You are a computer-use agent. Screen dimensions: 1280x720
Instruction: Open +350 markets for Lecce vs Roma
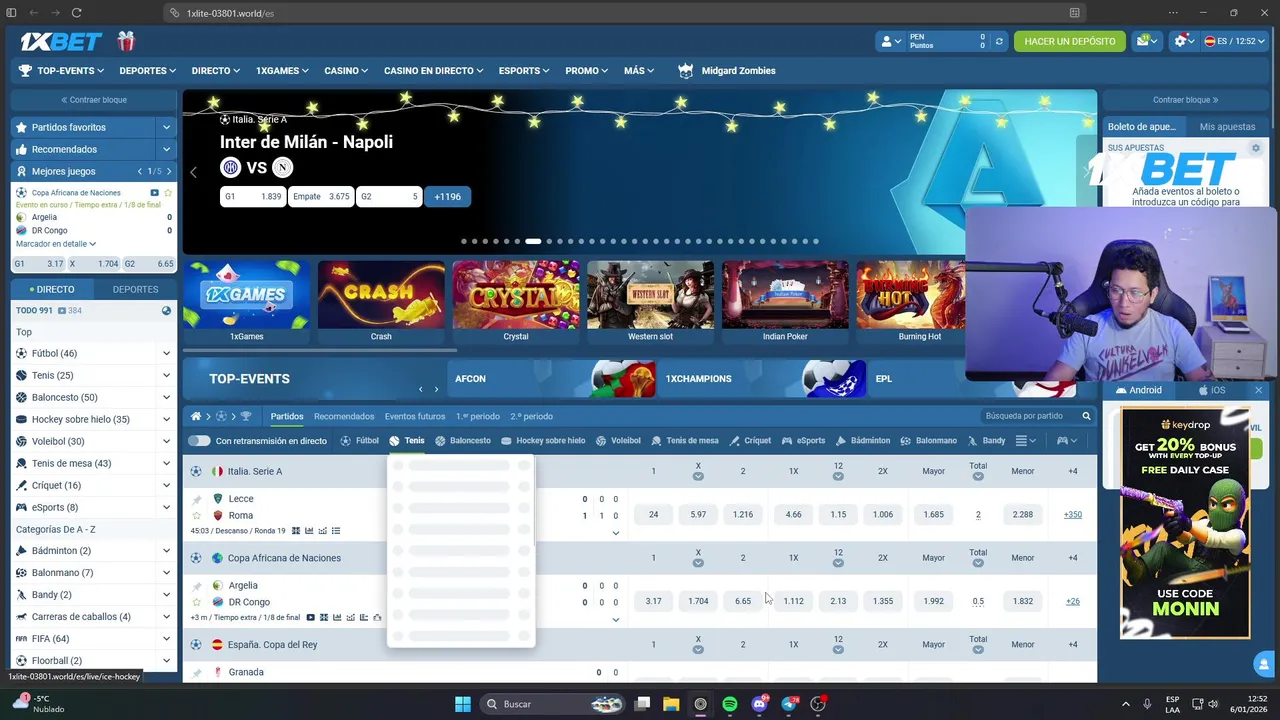(1072, 515)
